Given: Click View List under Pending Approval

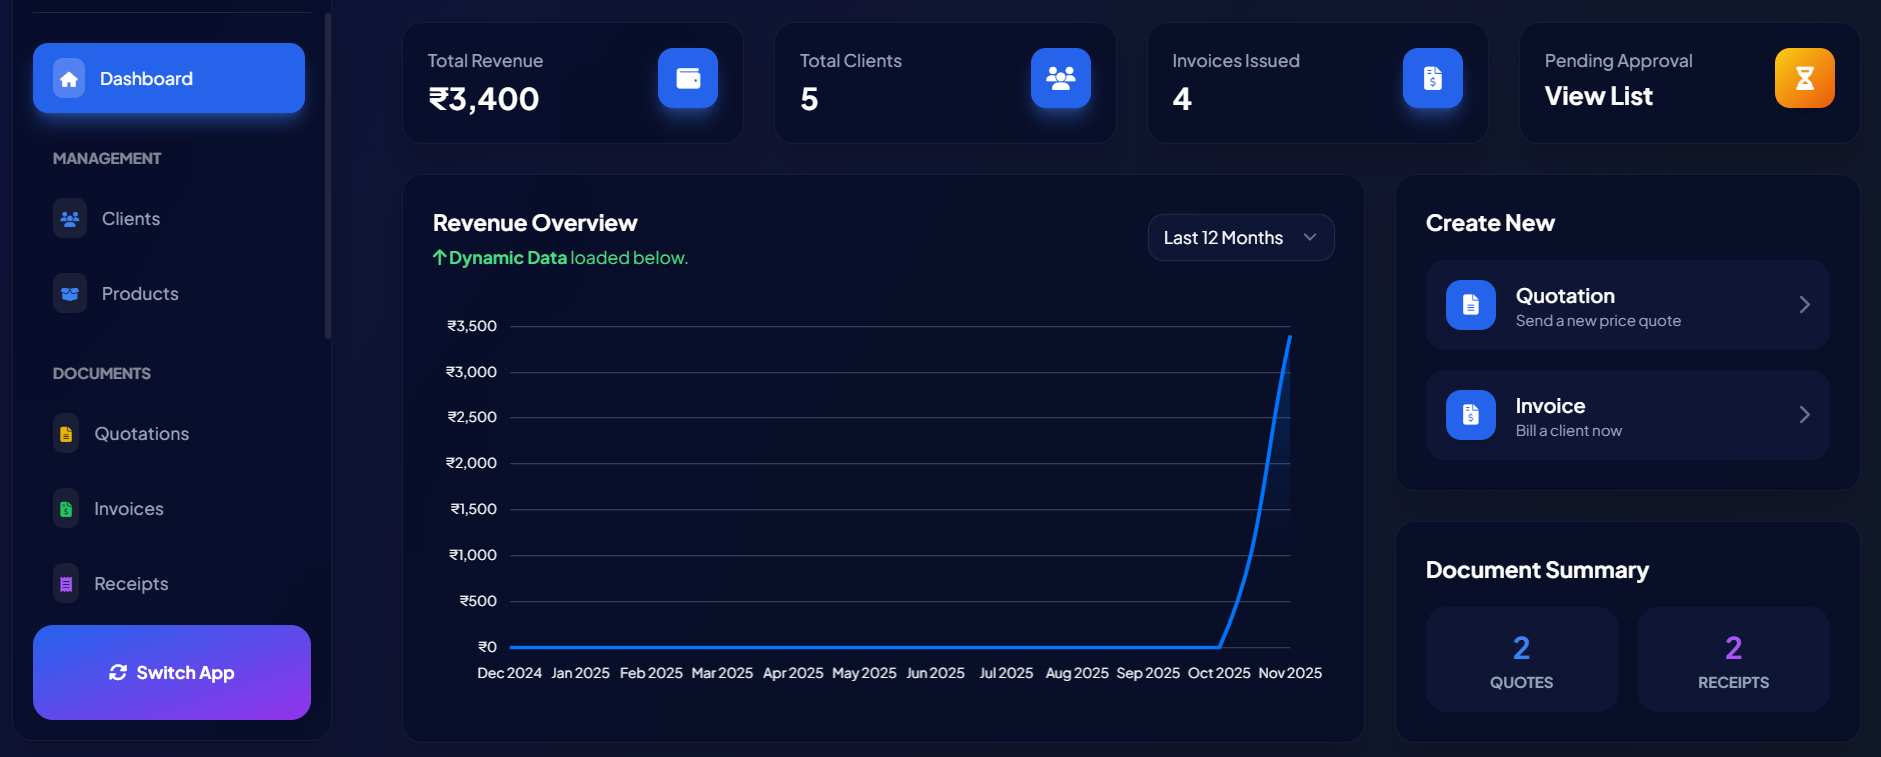Looking at the screenshot, I should pyautogui.click(x=1599, y=97).
